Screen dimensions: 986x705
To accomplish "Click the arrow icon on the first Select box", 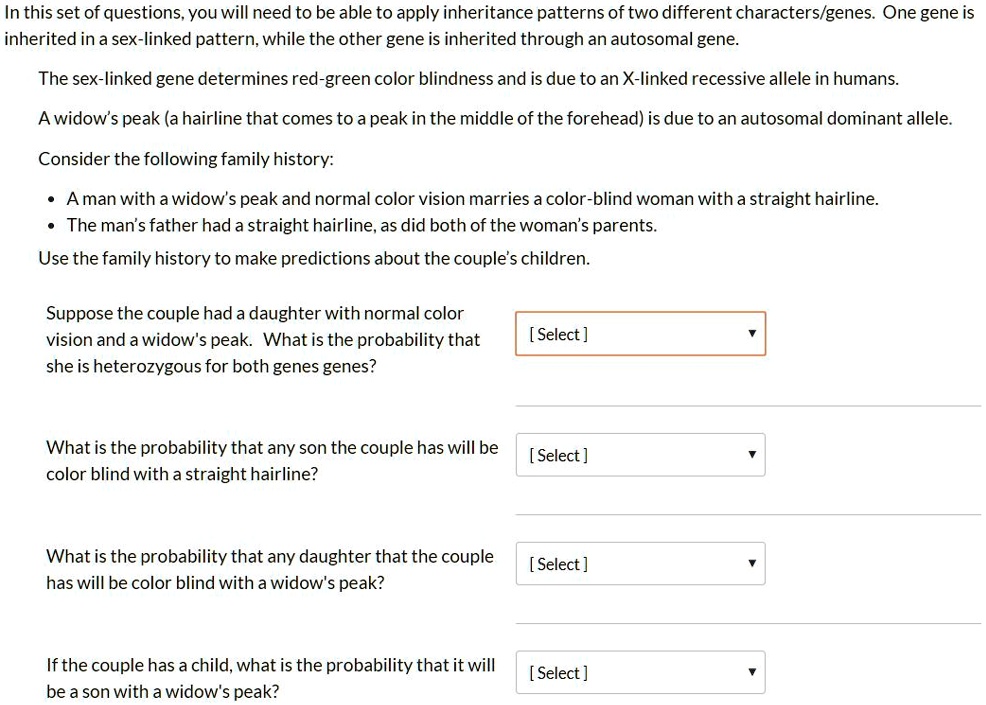I will coord(752,334).
